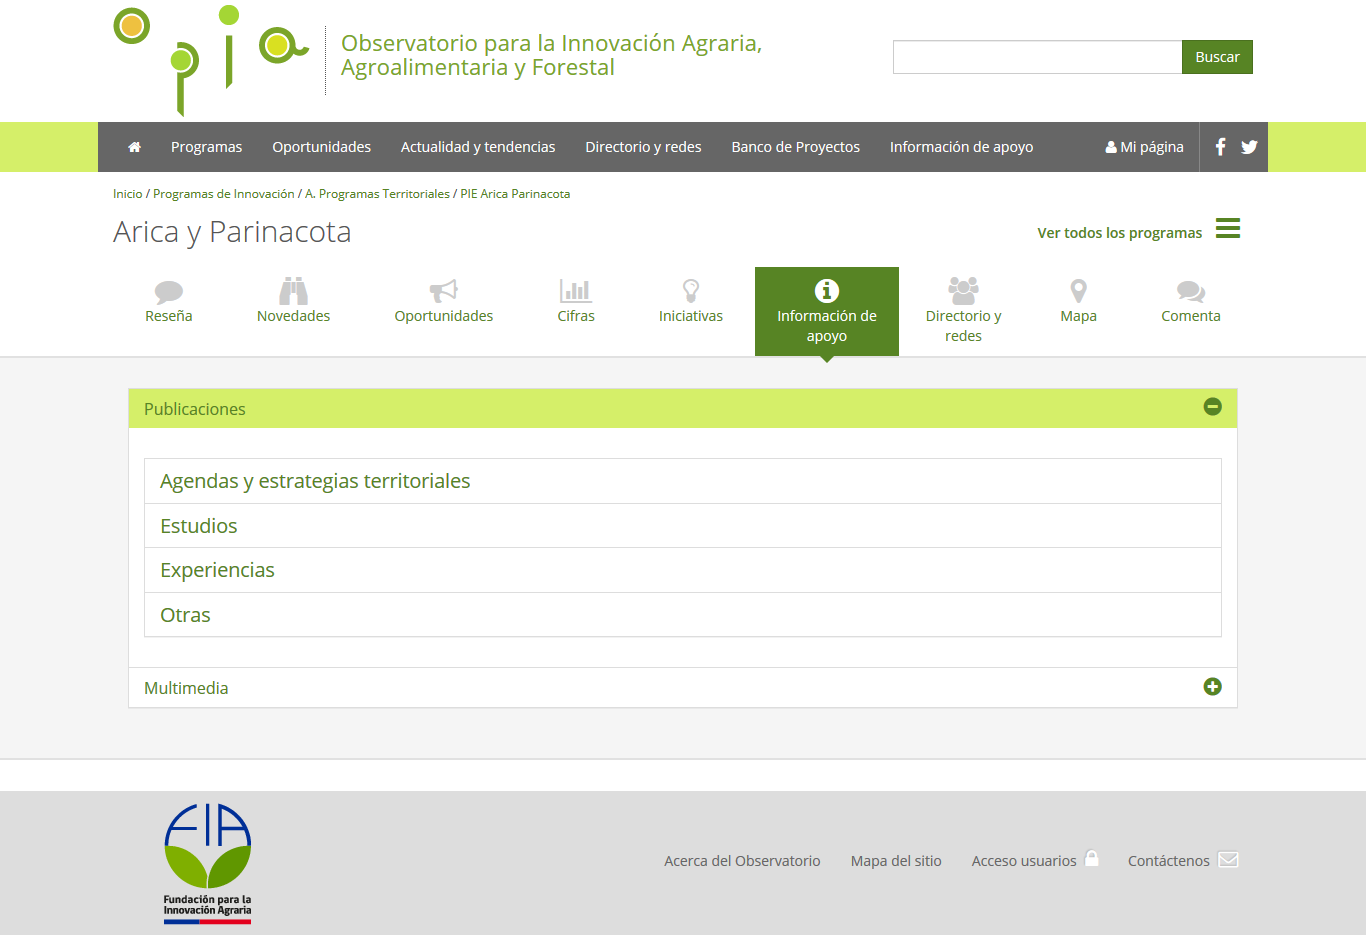The width and height of the screenshot is (1366, 935).
Task: Open the Programas menu
Action: click(206, 147)
